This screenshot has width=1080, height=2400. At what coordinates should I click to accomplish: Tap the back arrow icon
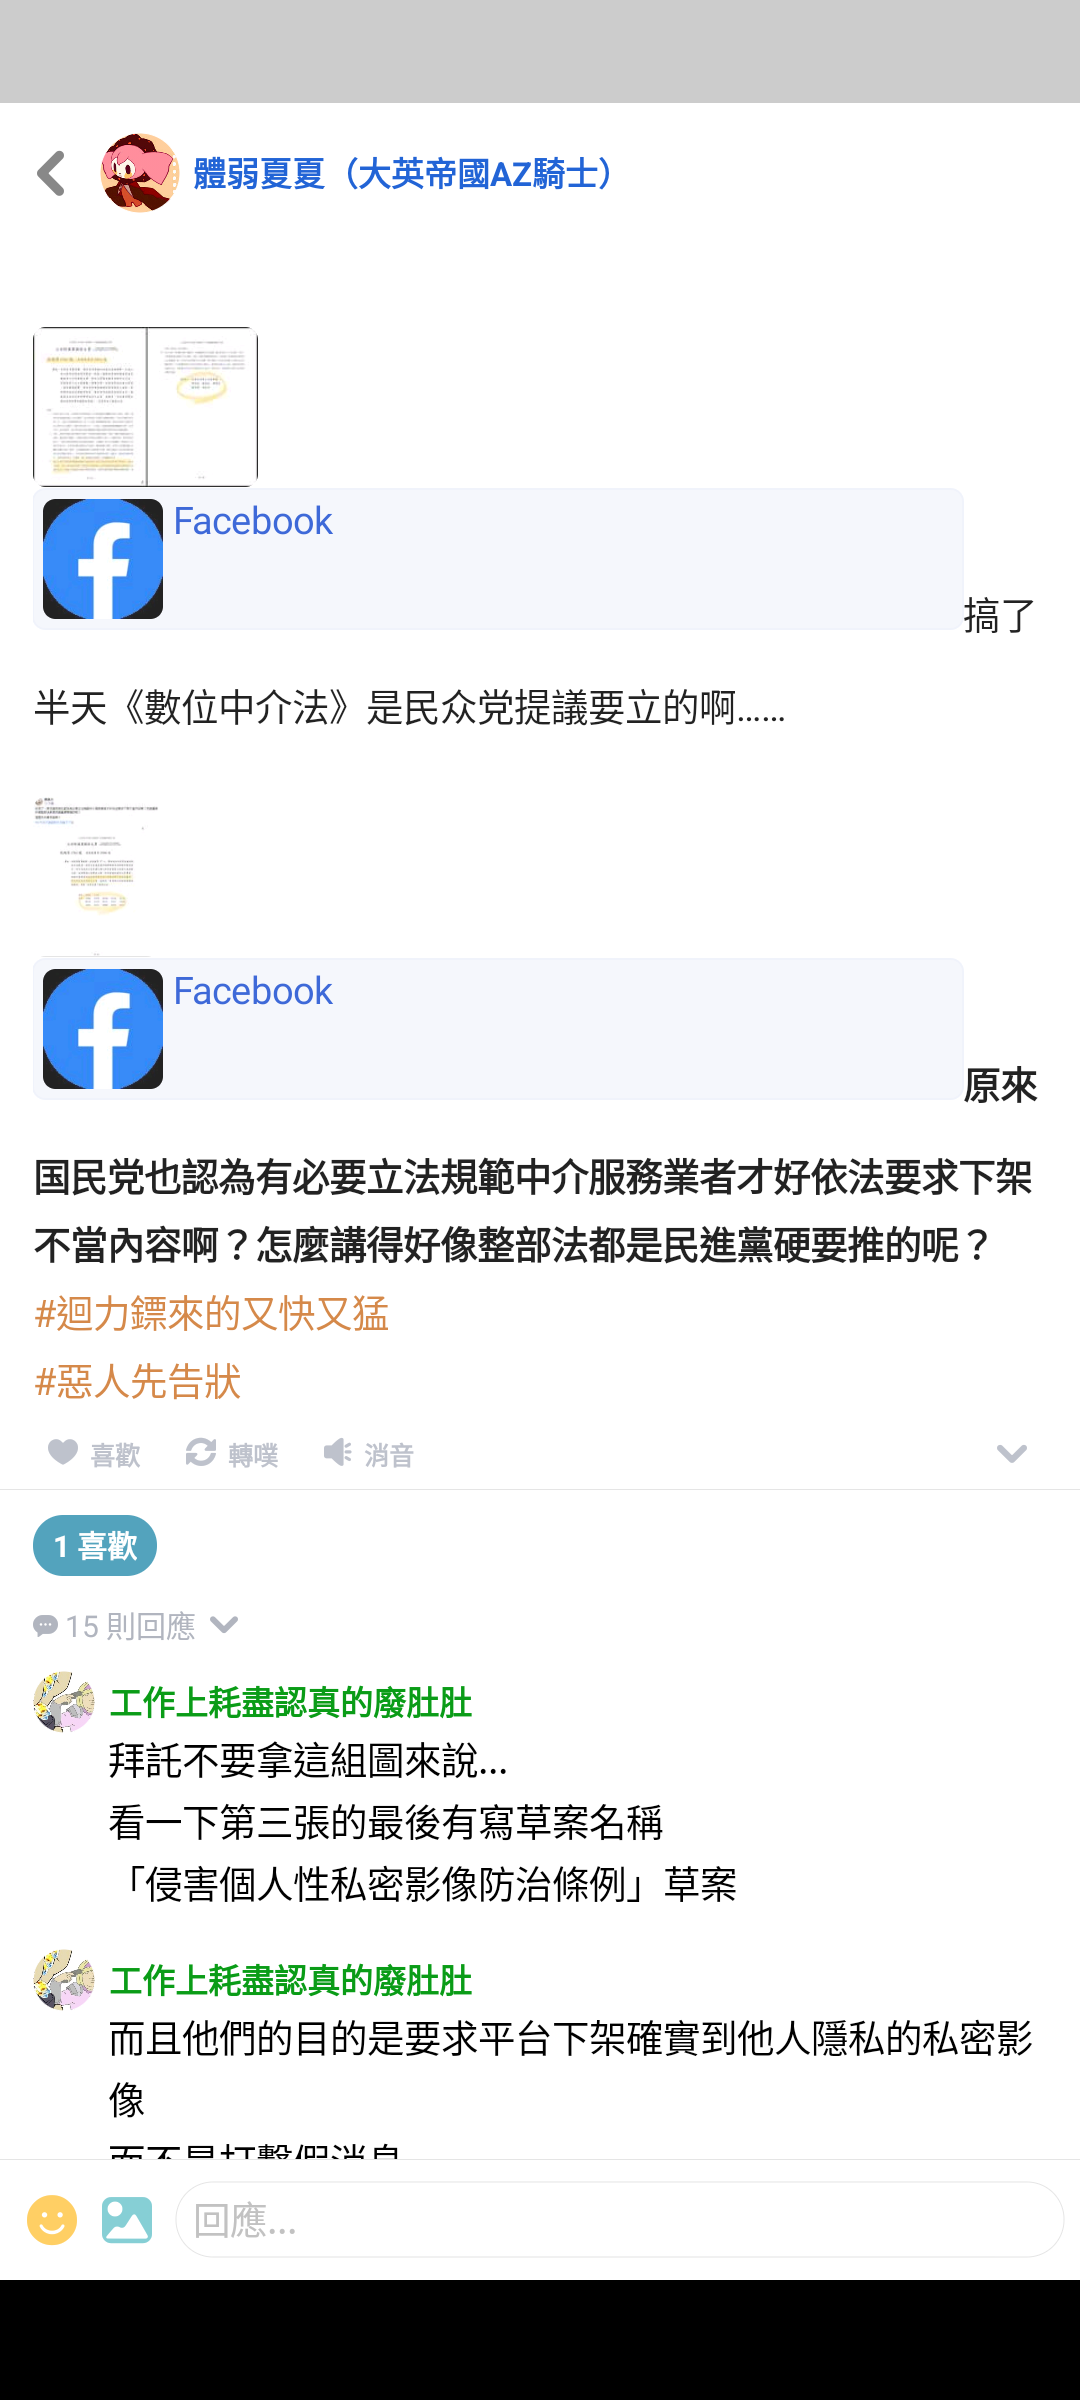tap(51, 174)
